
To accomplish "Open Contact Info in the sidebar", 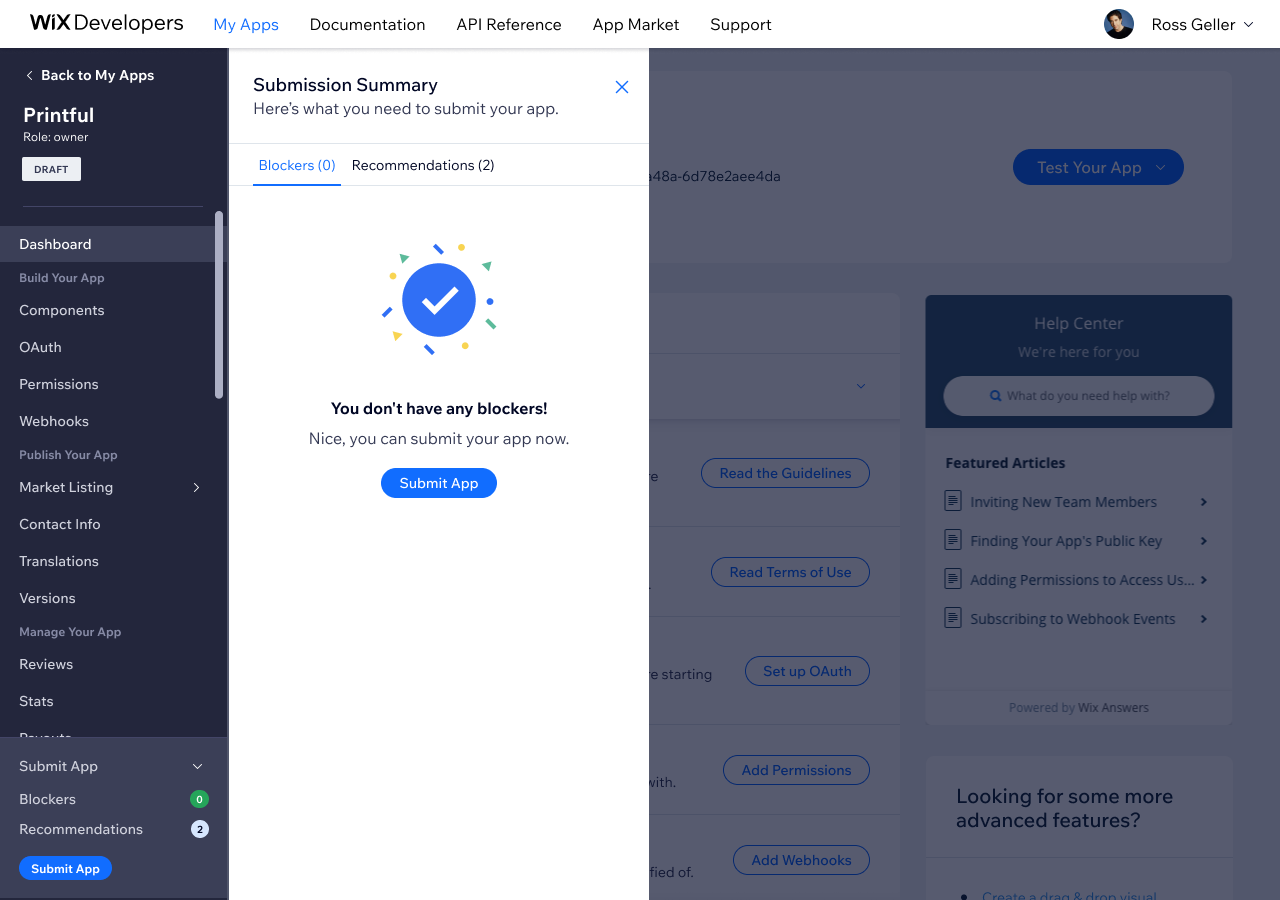I will pos(60,524).
